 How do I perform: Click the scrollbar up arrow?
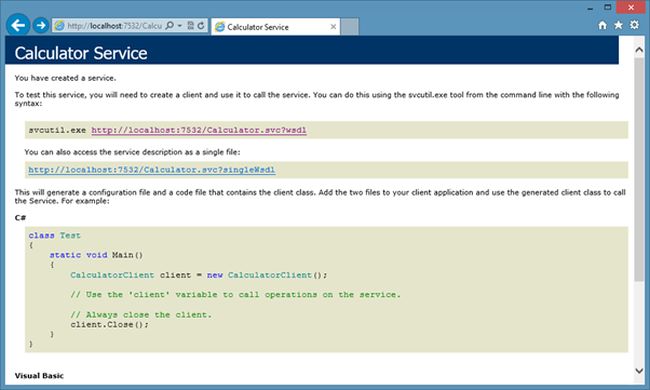639,50
